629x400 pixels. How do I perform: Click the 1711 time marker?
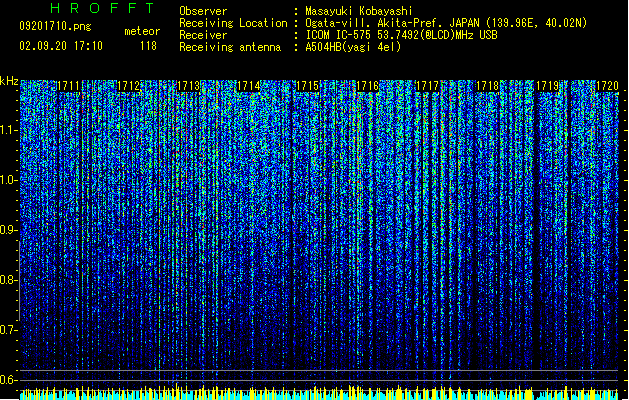click(x=69, y=86)
